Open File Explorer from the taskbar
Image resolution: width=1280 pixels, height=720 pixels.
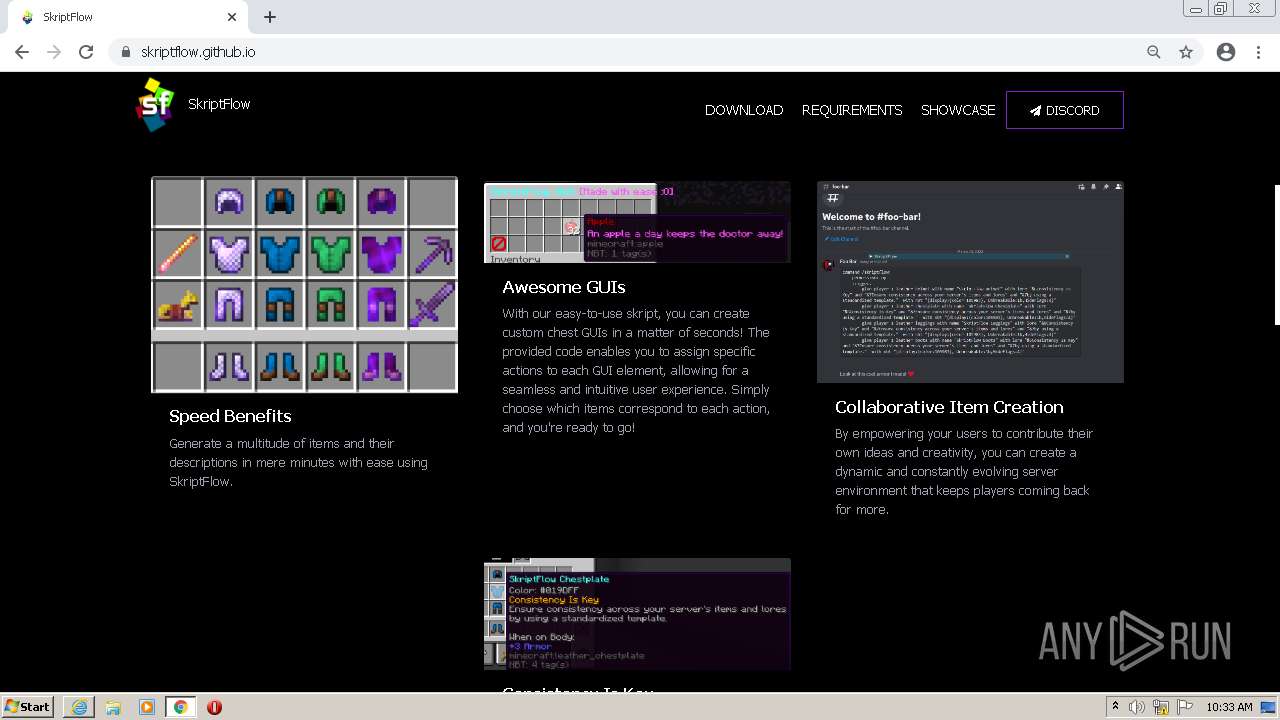click(113, 707)
